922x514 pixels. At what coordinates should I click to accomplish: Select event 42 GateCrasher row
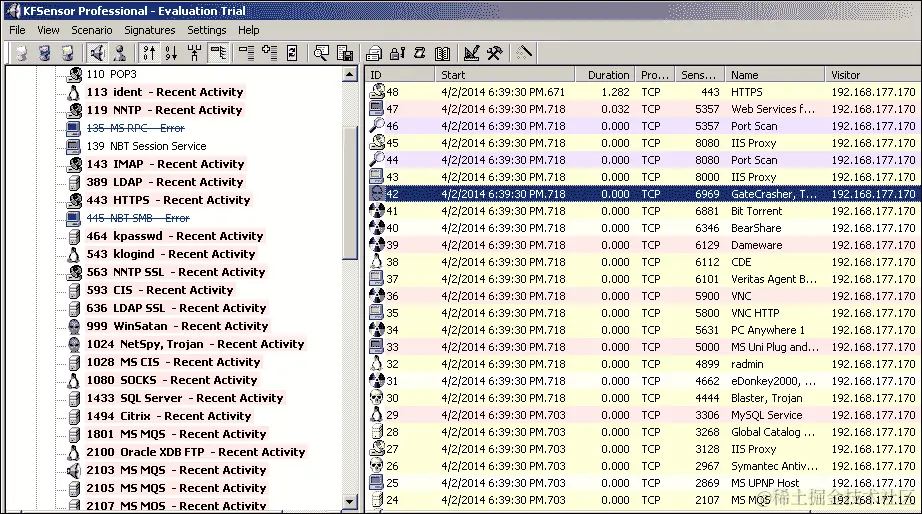(x=643, y=194)
